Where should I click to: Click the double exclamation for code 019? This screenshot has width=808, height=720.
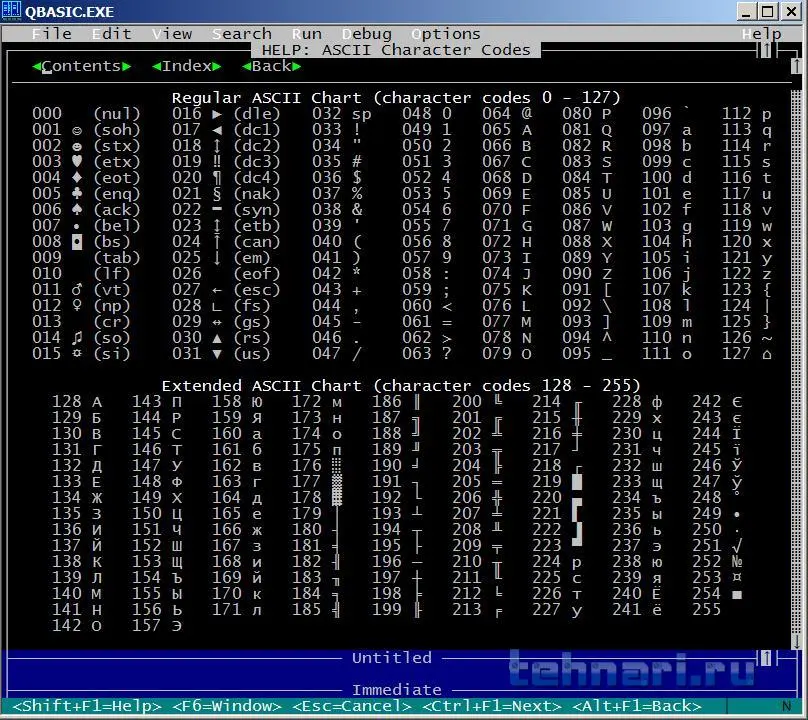pyautogui.click(x=217, y=161)
